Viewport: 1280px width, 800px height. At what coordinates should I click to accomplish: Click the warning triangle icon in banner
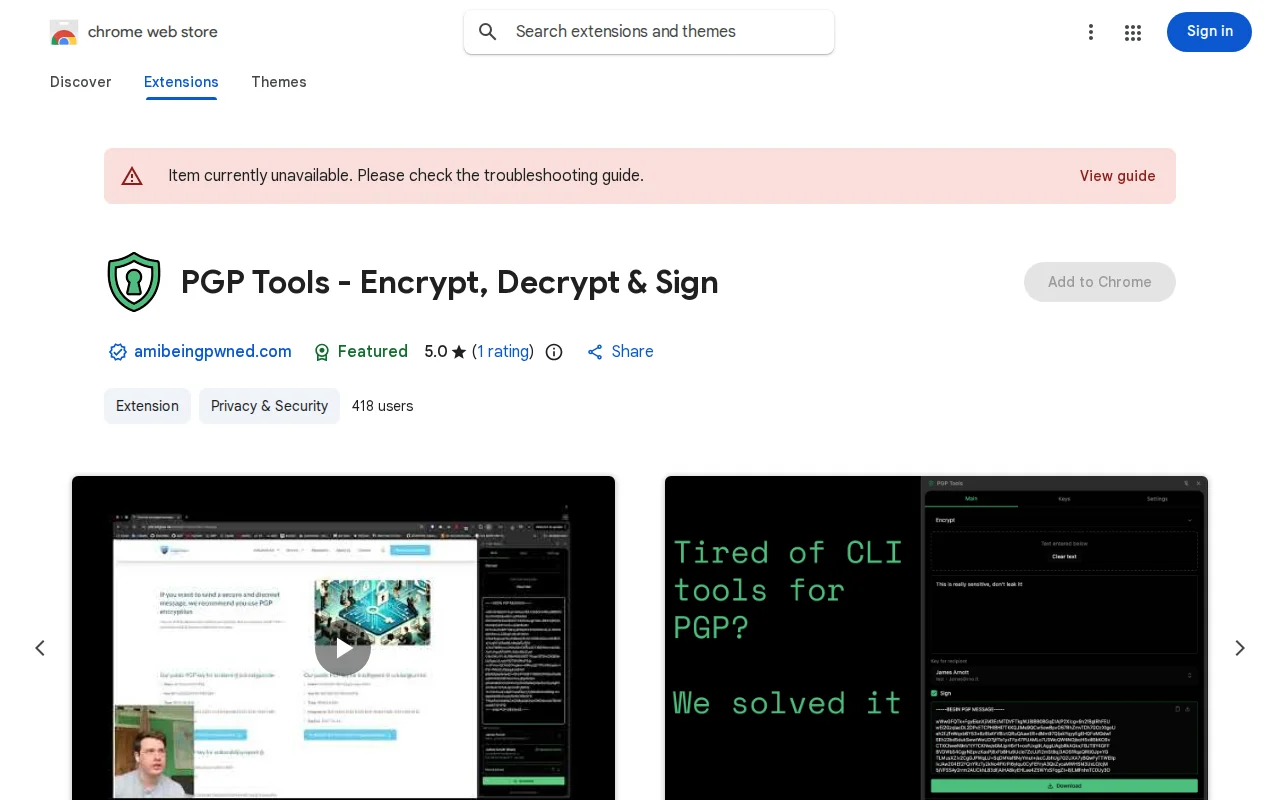click(132, 176)
